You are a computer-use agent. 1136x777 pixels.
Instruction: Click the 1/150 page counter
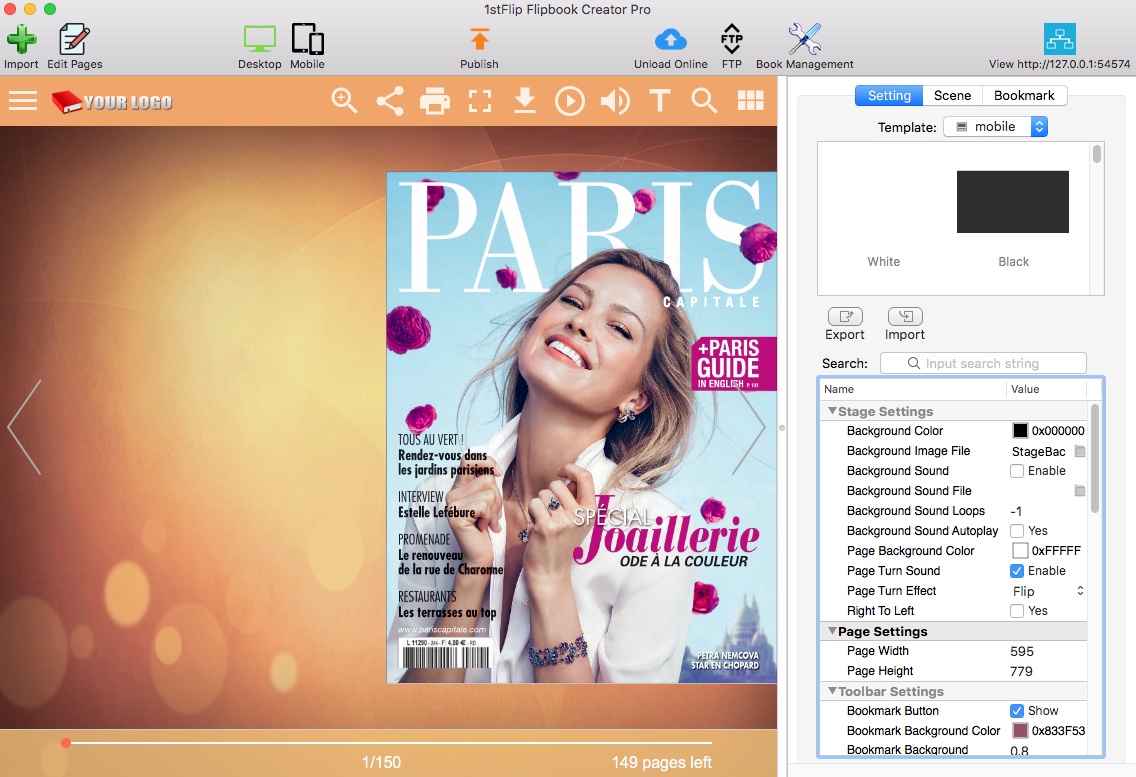point(382,763)
